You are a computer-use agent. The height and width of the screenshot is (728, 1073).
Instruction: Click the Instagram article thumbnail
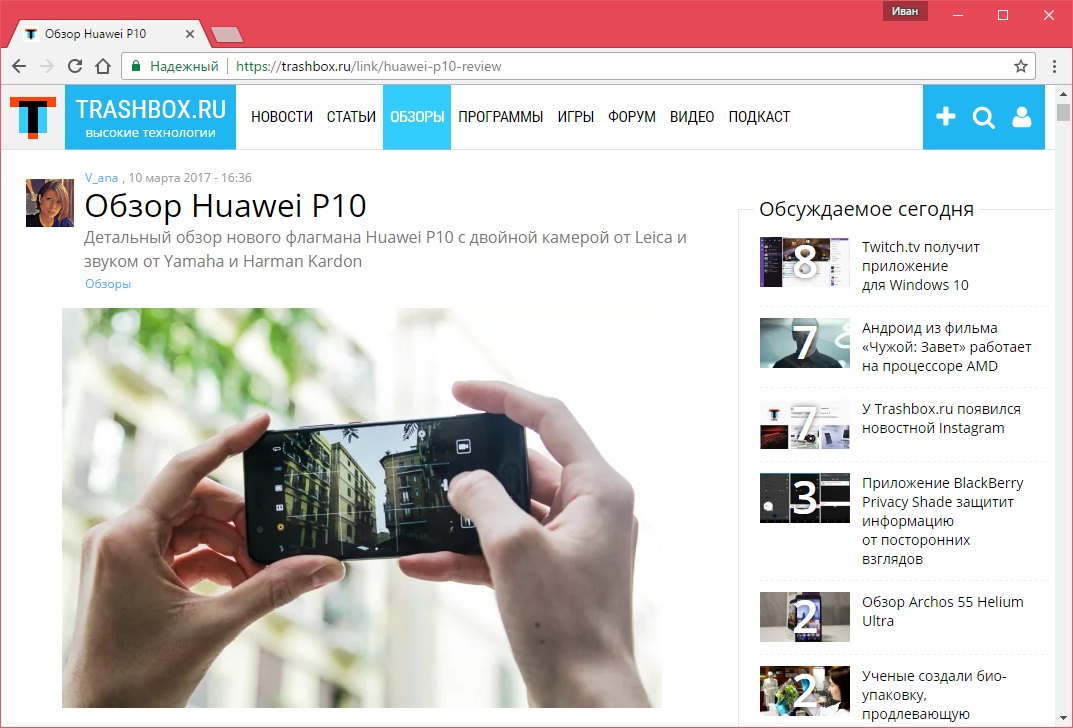[805, 425]
